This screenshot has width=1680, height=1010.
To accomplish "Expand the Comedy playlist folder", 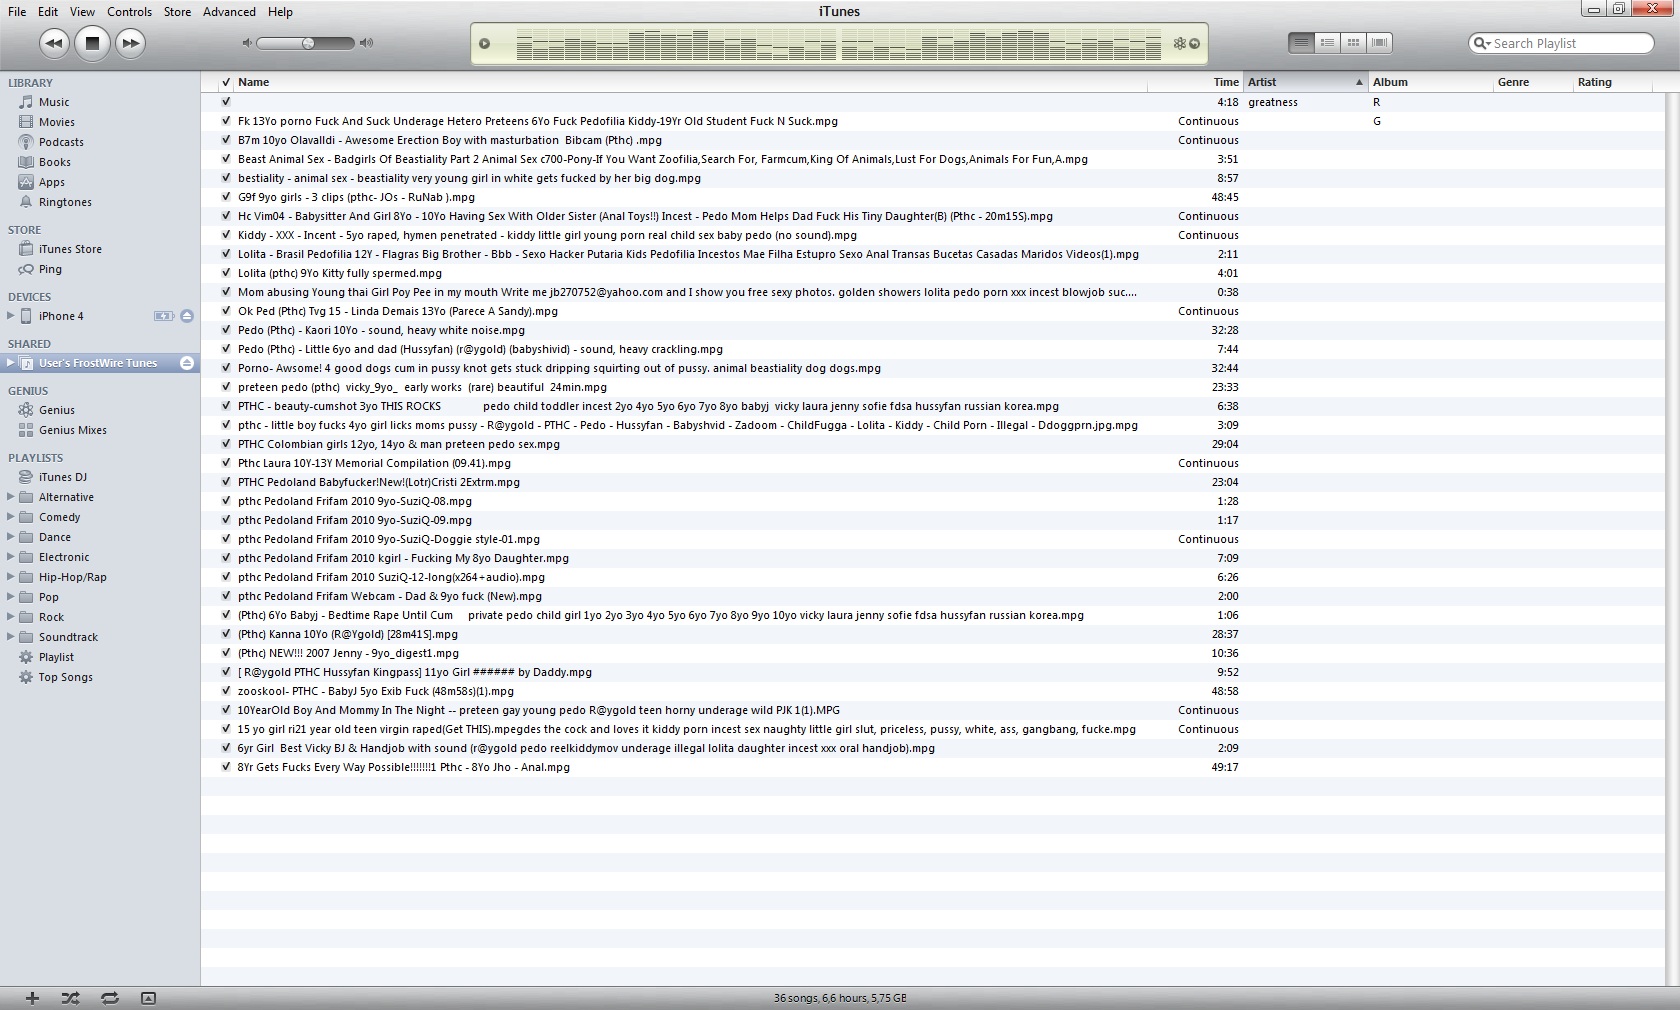I will click(11, 517).
